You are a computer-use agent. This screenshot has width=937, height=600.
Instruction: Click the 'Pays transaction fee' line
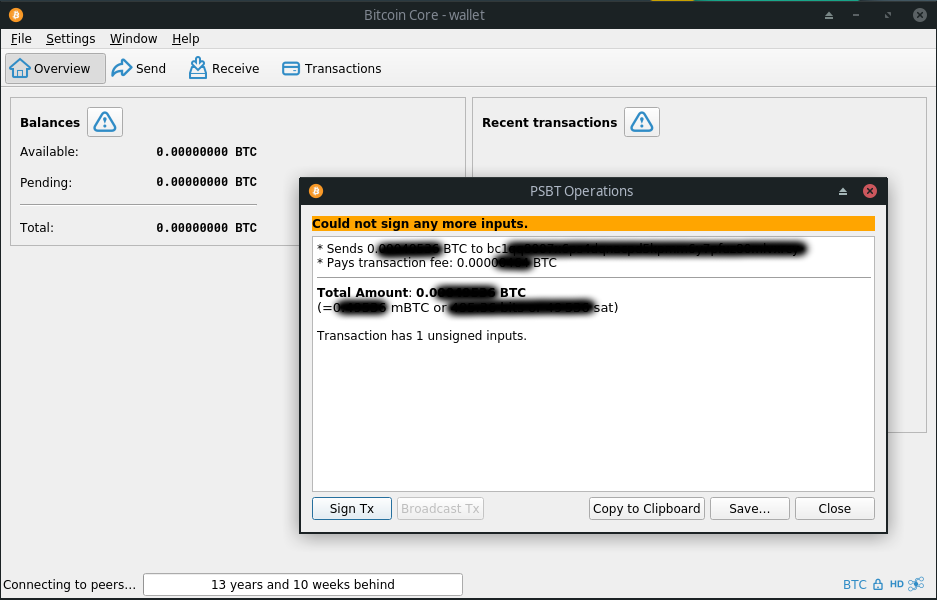click(x=437, y=263)
